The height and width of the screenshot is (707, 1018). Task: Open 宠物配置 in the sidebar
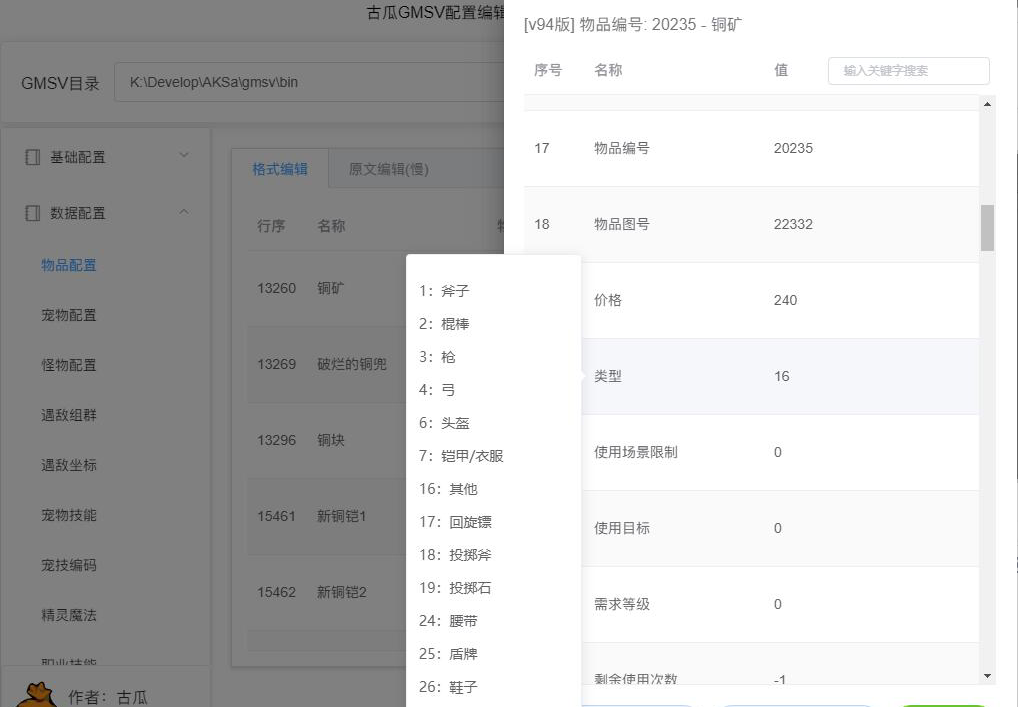69,315
